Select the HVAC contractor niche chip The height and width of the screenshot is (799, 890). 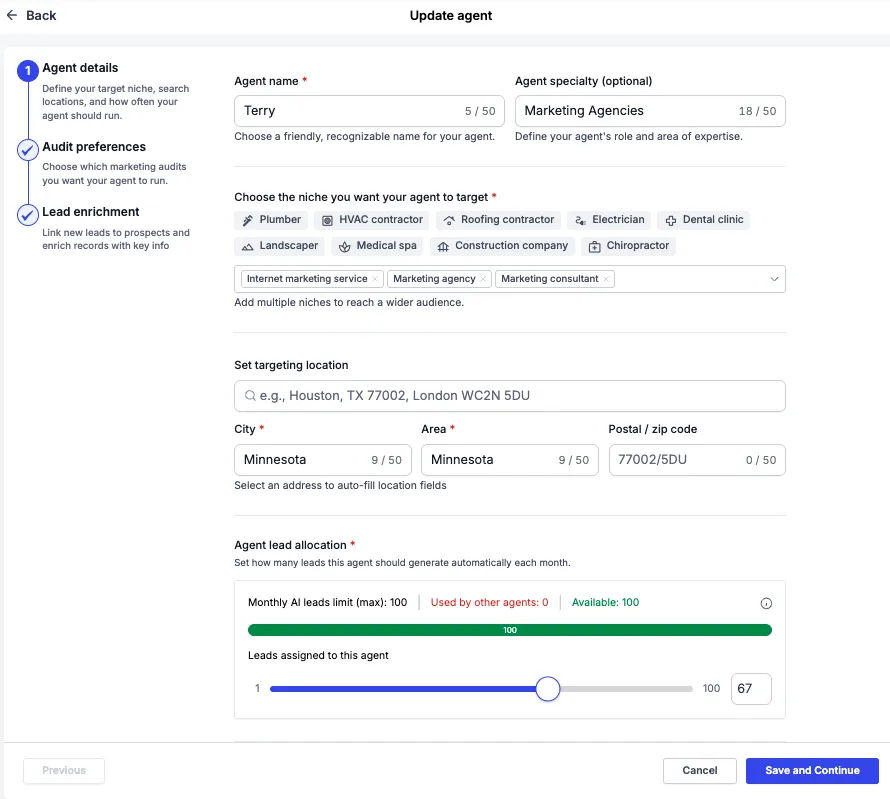coord(371,220)
